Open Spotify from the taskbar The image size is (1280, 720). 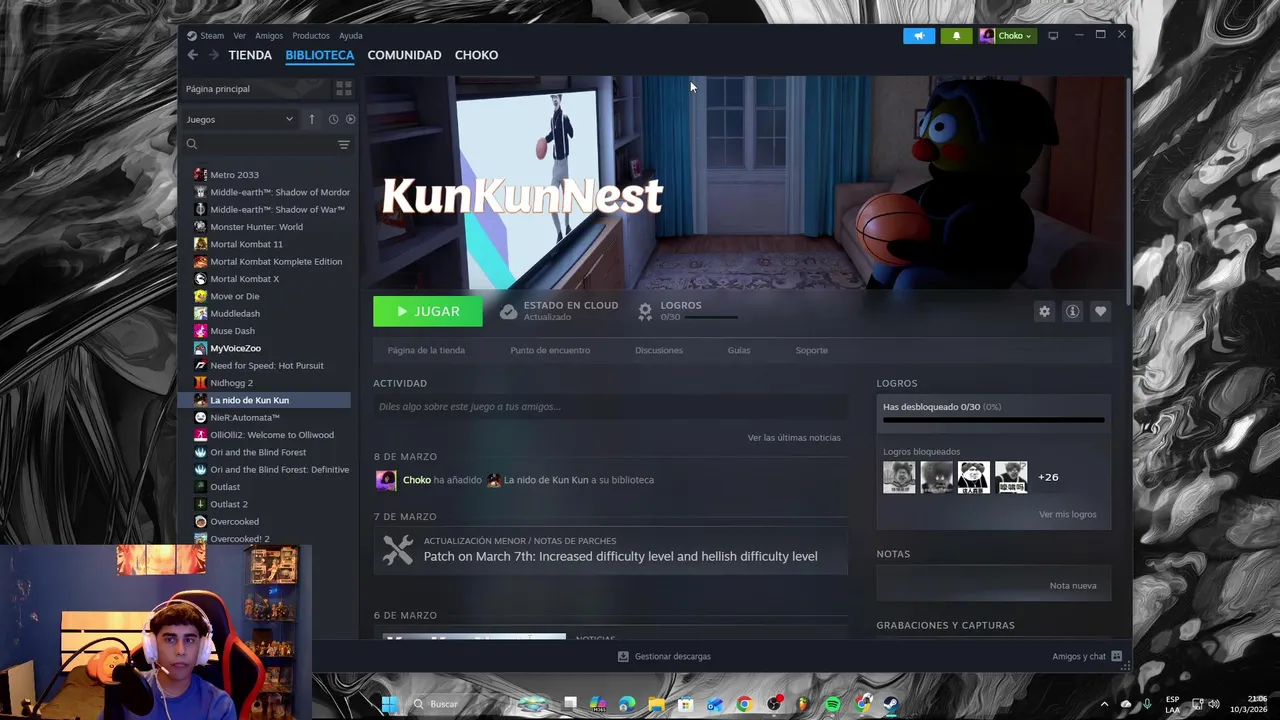(833, 704)
